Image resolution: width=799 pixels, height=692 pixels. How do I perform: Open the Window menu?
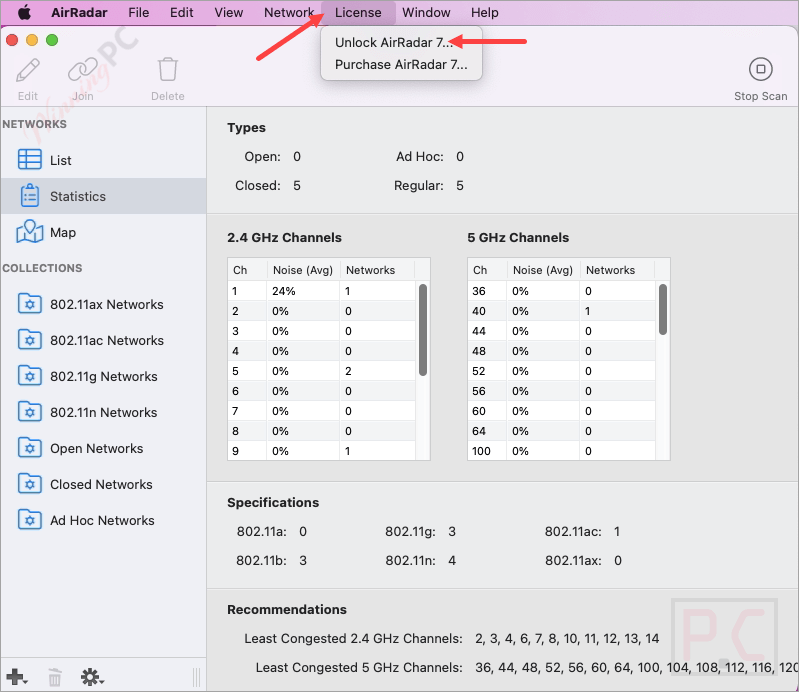426,12
